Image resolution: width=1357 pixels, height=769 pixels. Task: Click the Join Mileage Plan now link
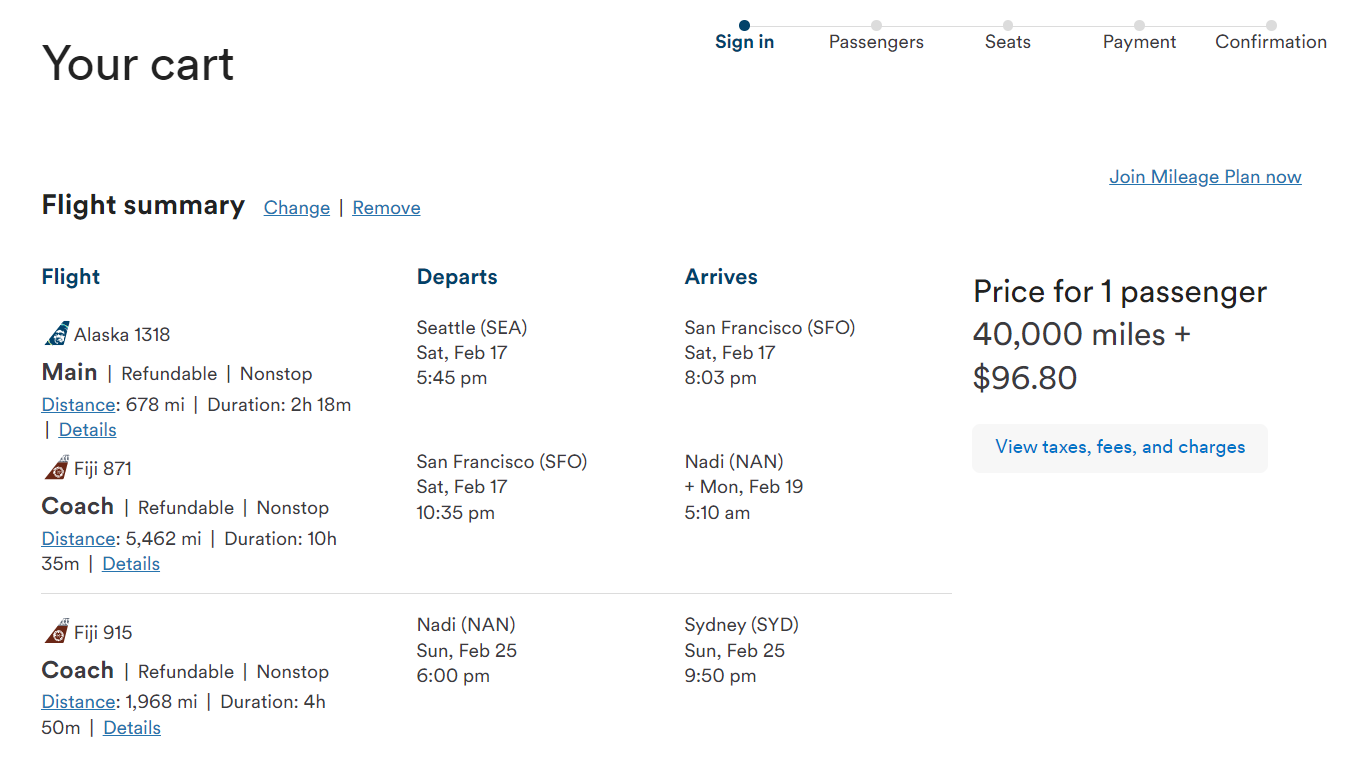(x=1204, y=176)
